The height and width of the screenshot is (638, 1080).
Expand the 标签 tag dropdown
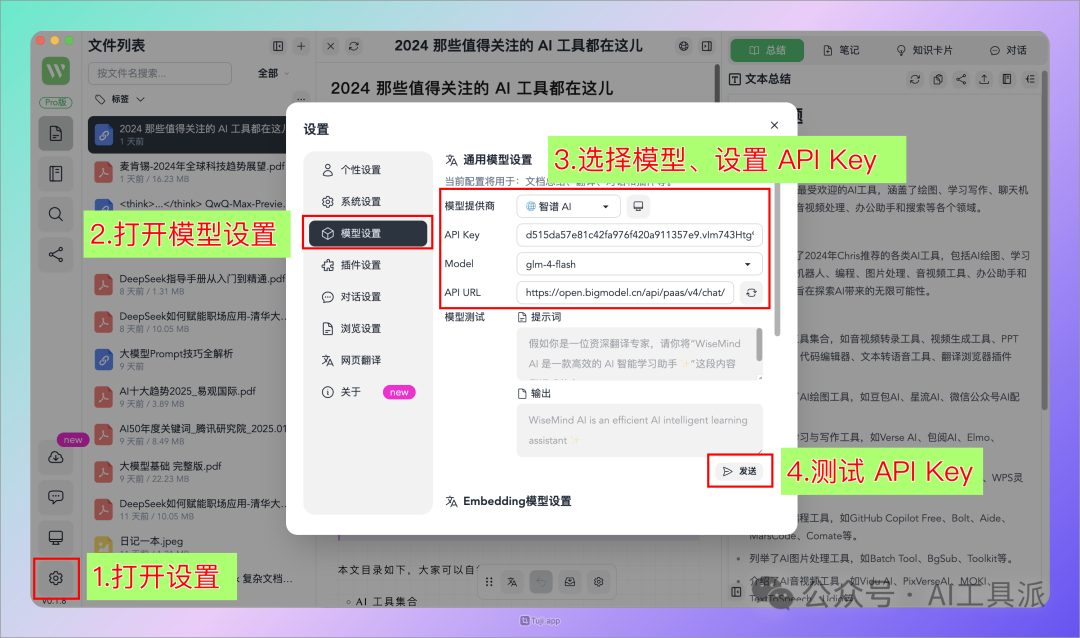click(x=119, y=99)
